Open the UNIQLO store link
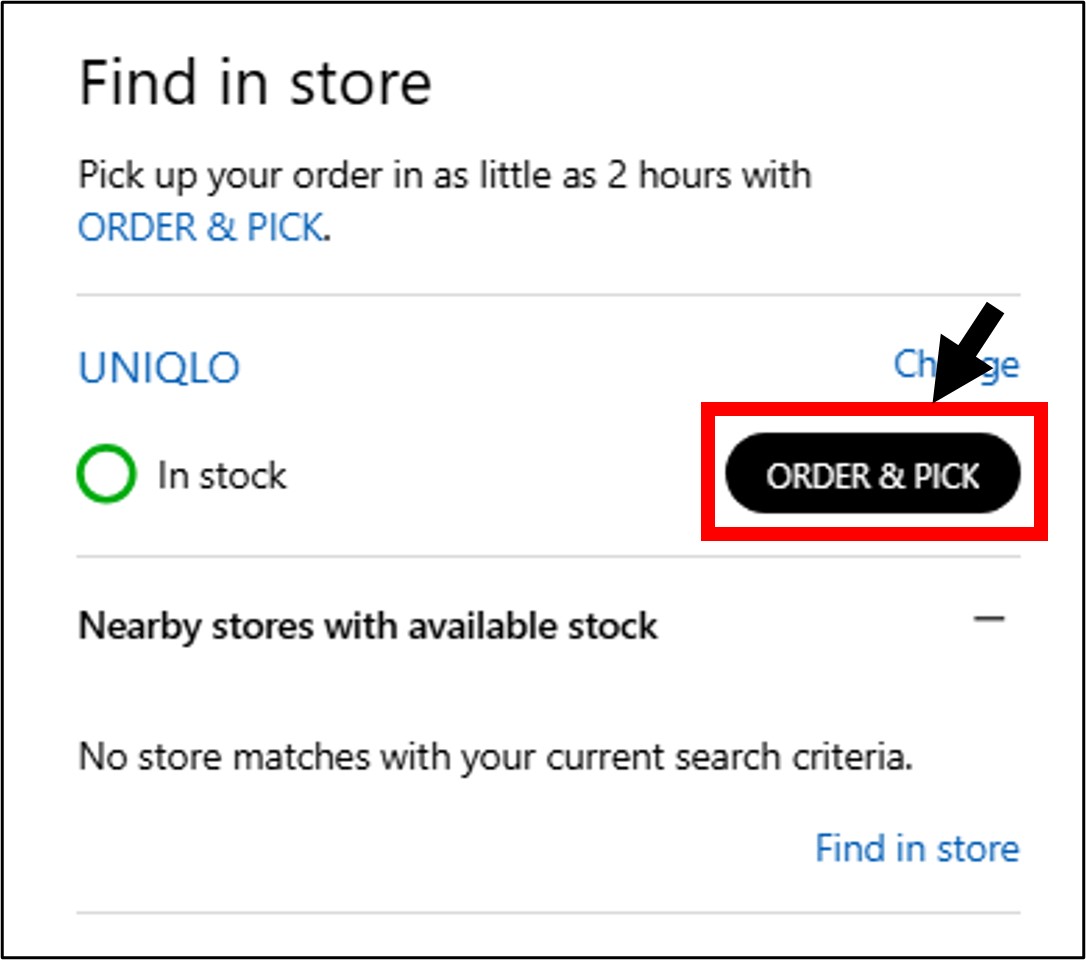The image size is (1086, 960). [x=159, y=368]
